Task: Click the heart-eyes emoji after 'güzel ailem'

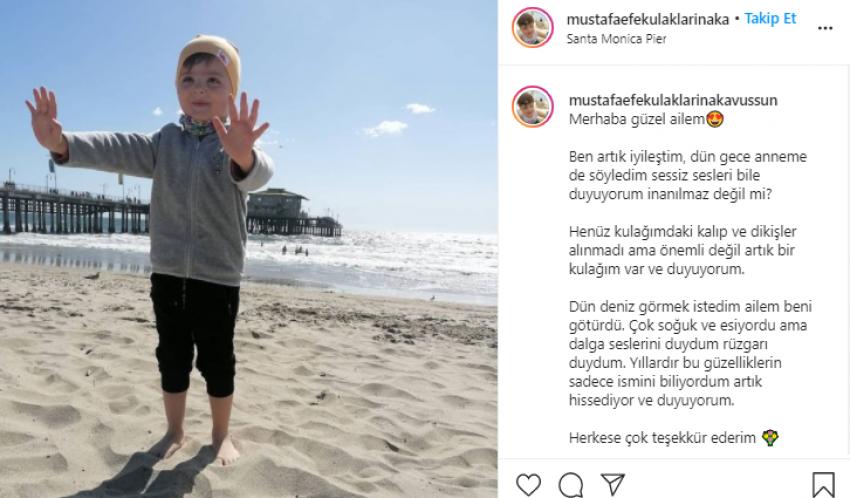Action: click(x=715, y=119)
